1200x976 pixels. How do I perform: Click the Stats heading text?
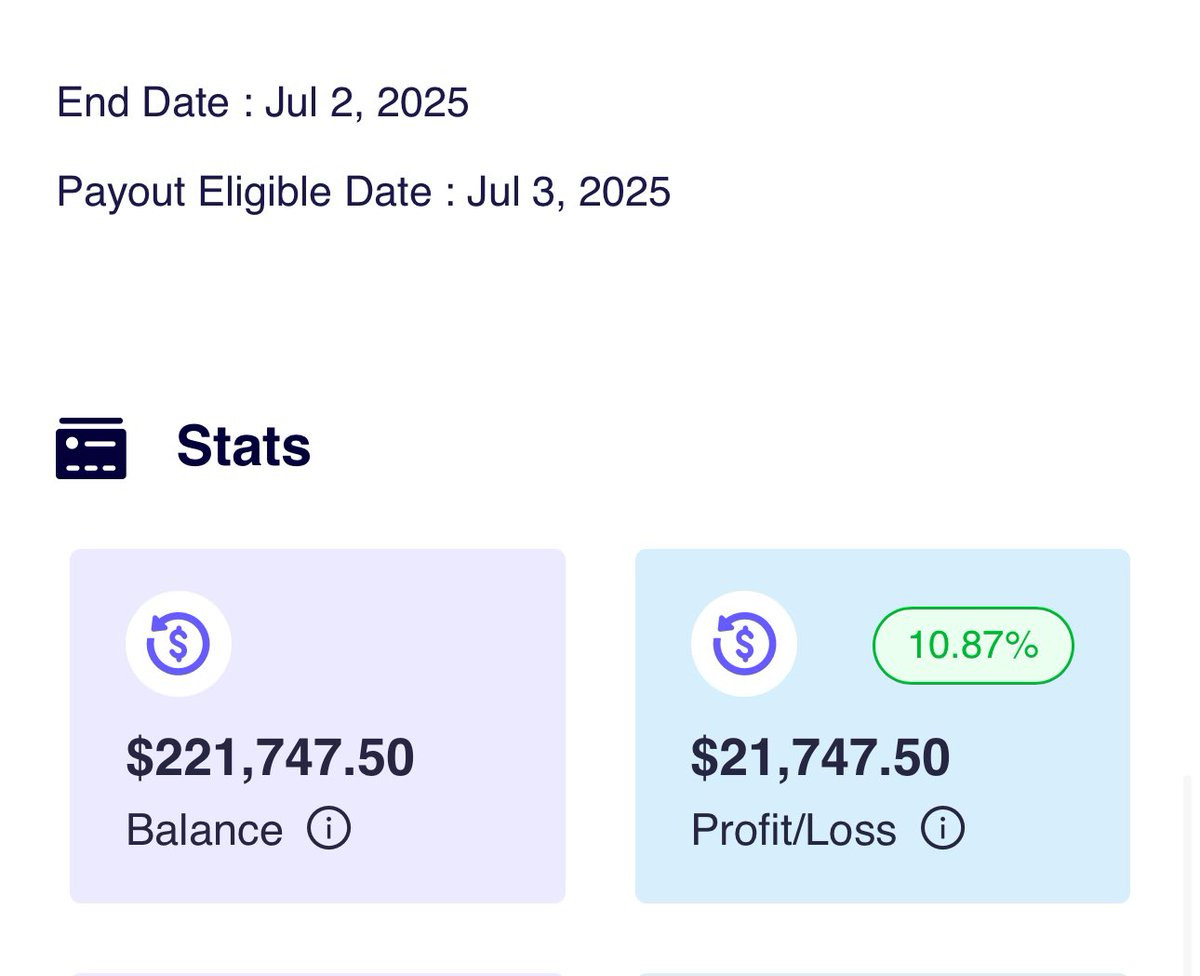[243, 446]
